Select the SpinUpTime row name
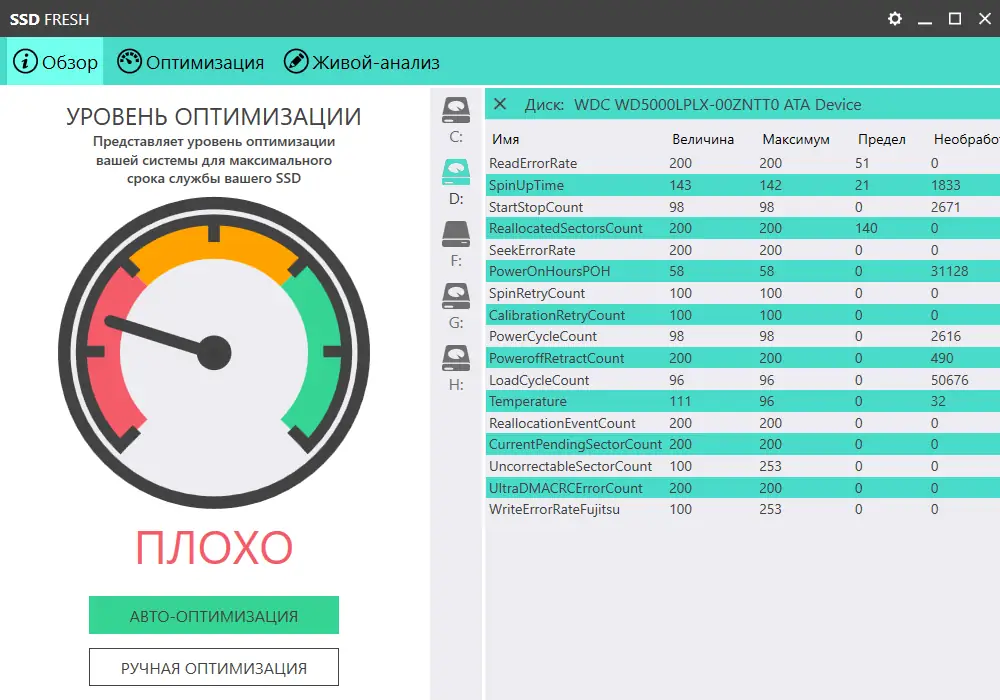Image resolution: width=1000 pixels, height=700 pixels. [526, 185]
